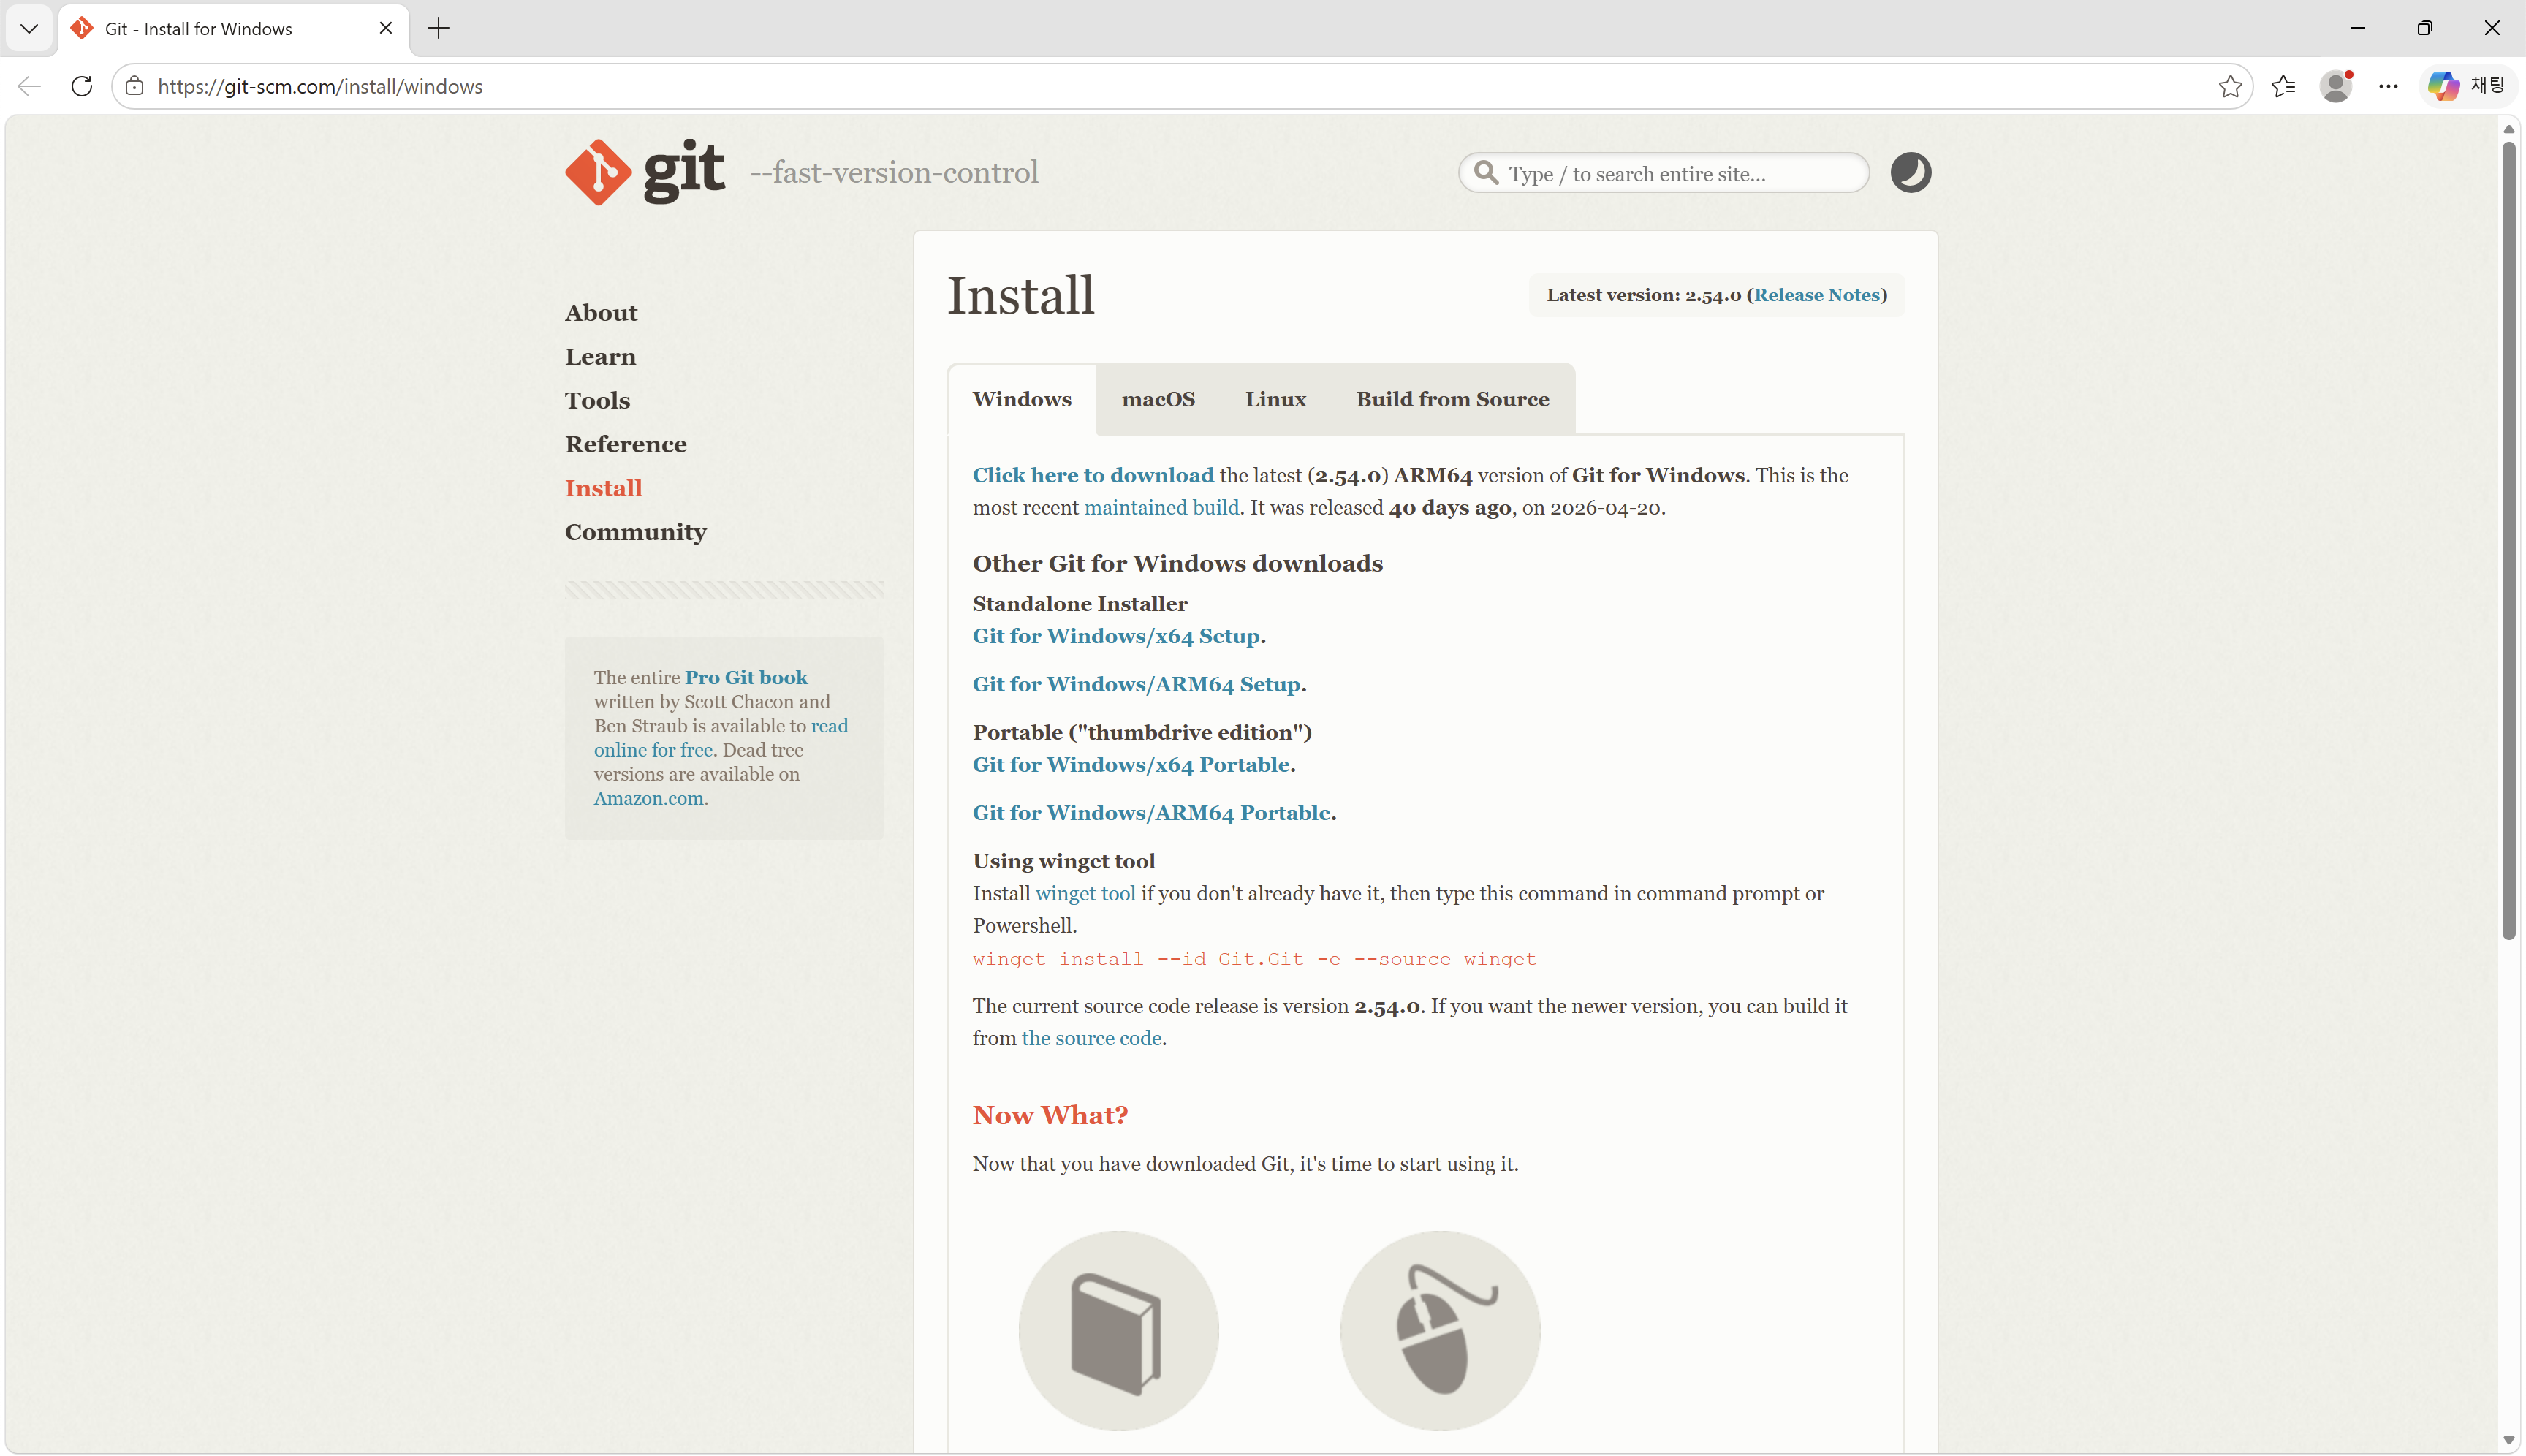Switch to Build from Source tab
Viewport: 2526px width, 1456px height.
1452,399
